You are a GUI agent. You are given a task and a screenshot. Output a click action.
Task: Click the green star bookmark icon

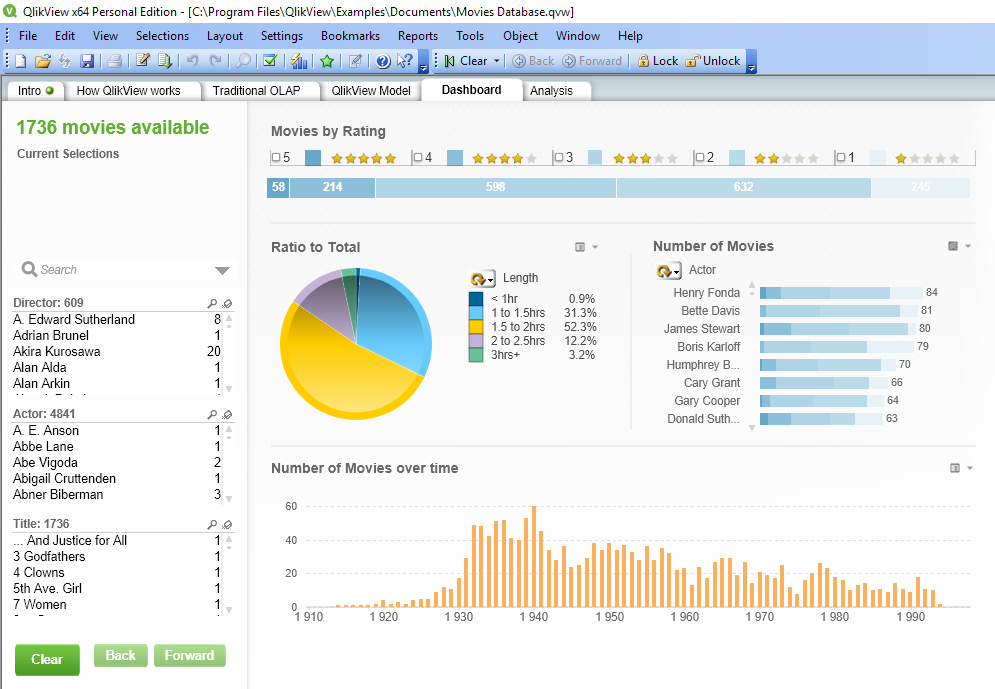327,61
